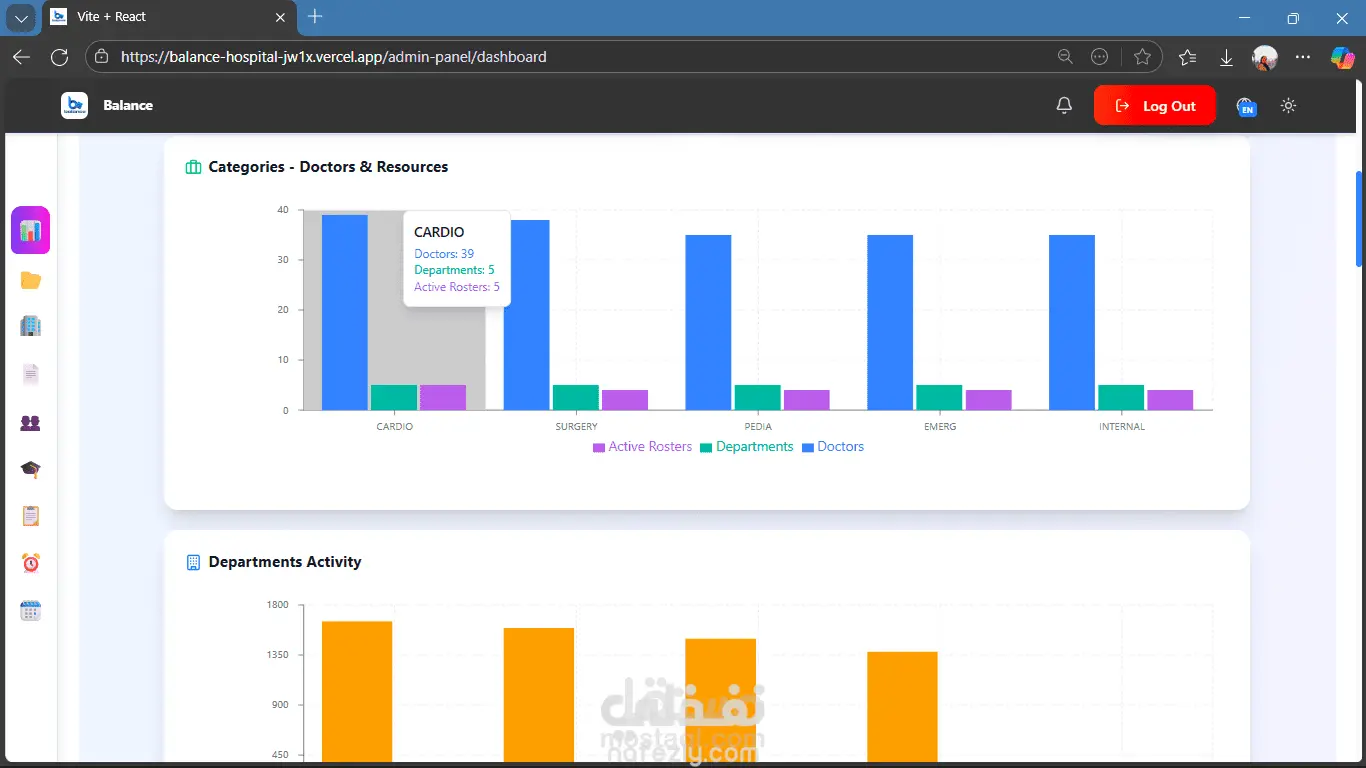1366x768 pixels.
Task: Open the alarm clock sidebar icon
Action: point(30,563)
